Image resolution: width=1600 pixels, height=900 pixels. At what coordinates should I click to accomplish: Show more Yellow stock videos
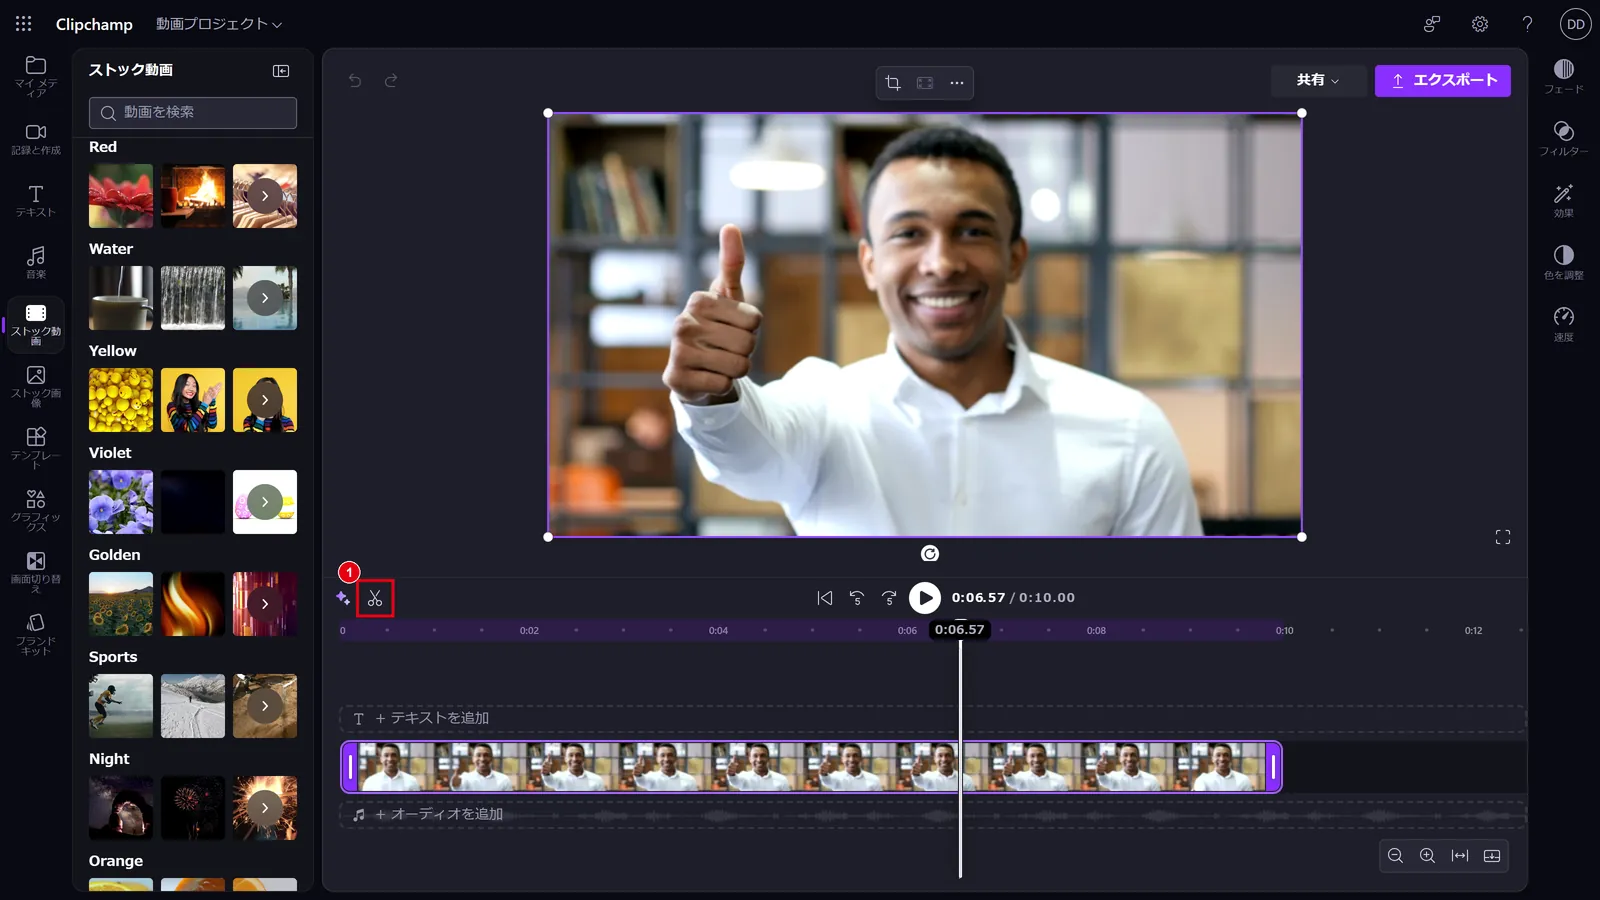(x=265, y=400)
